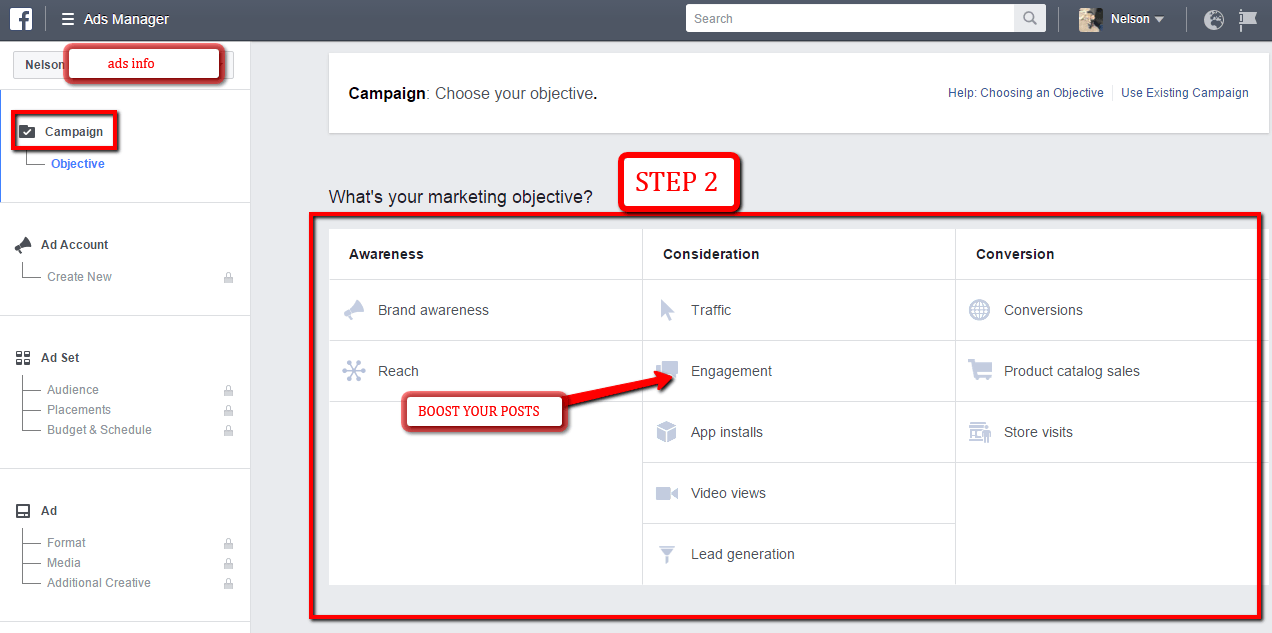Click the lock icon beside Additional Creative
This screenshot has width=1272, height=633.
coord(228,584)
